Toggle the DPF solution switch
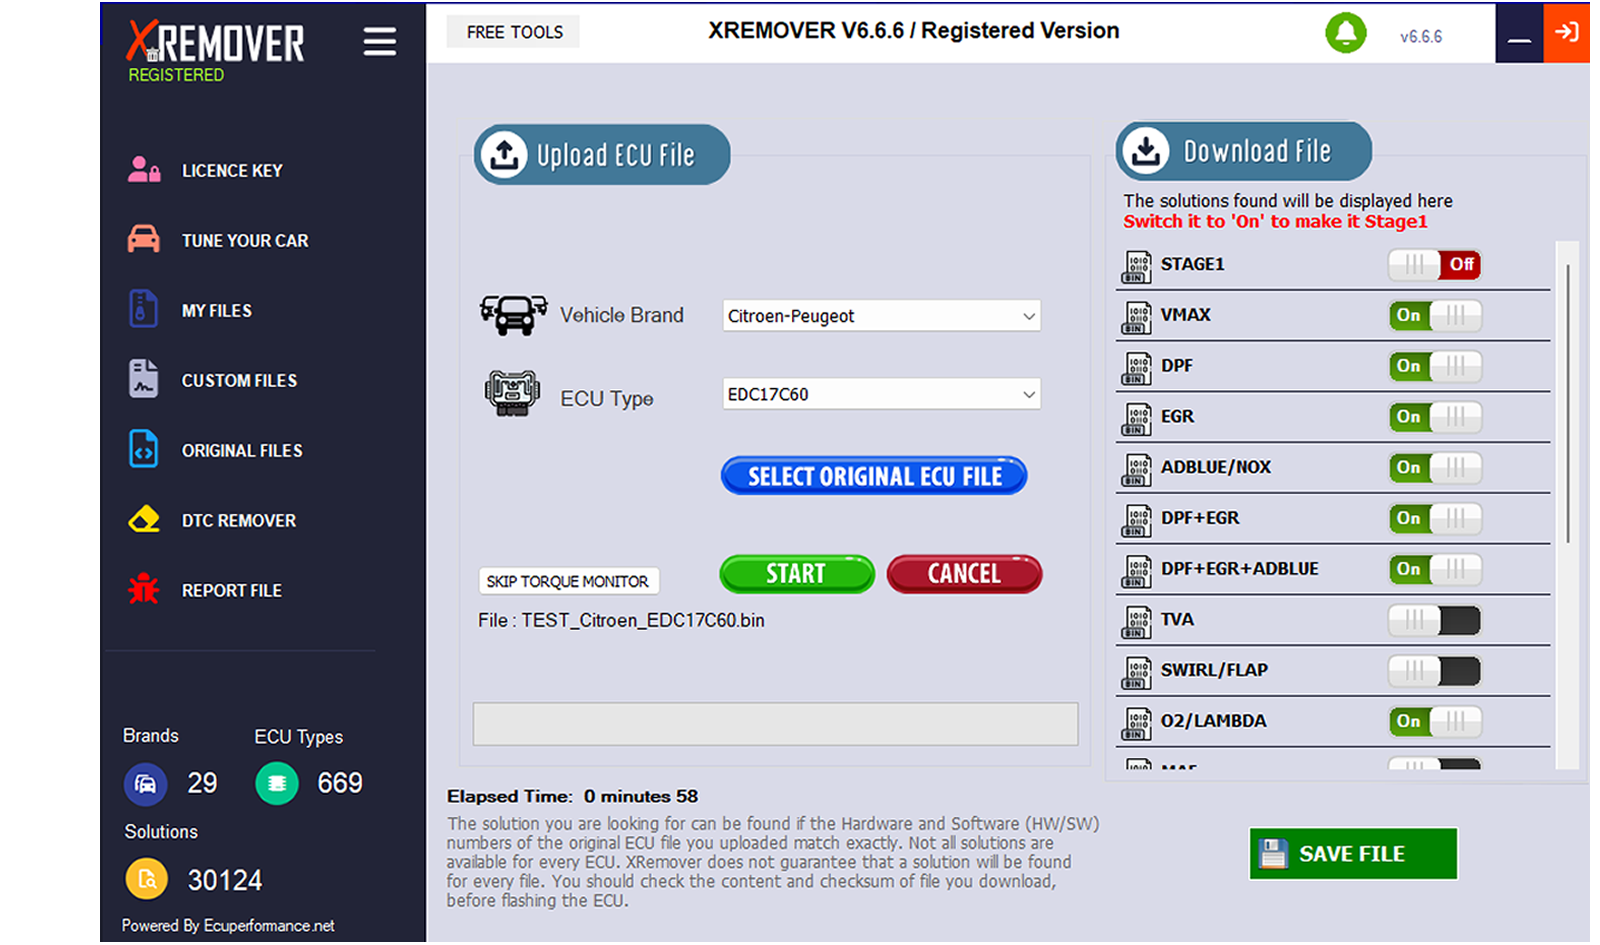Screen dimensions: 1600x945 click(1434, 366)
